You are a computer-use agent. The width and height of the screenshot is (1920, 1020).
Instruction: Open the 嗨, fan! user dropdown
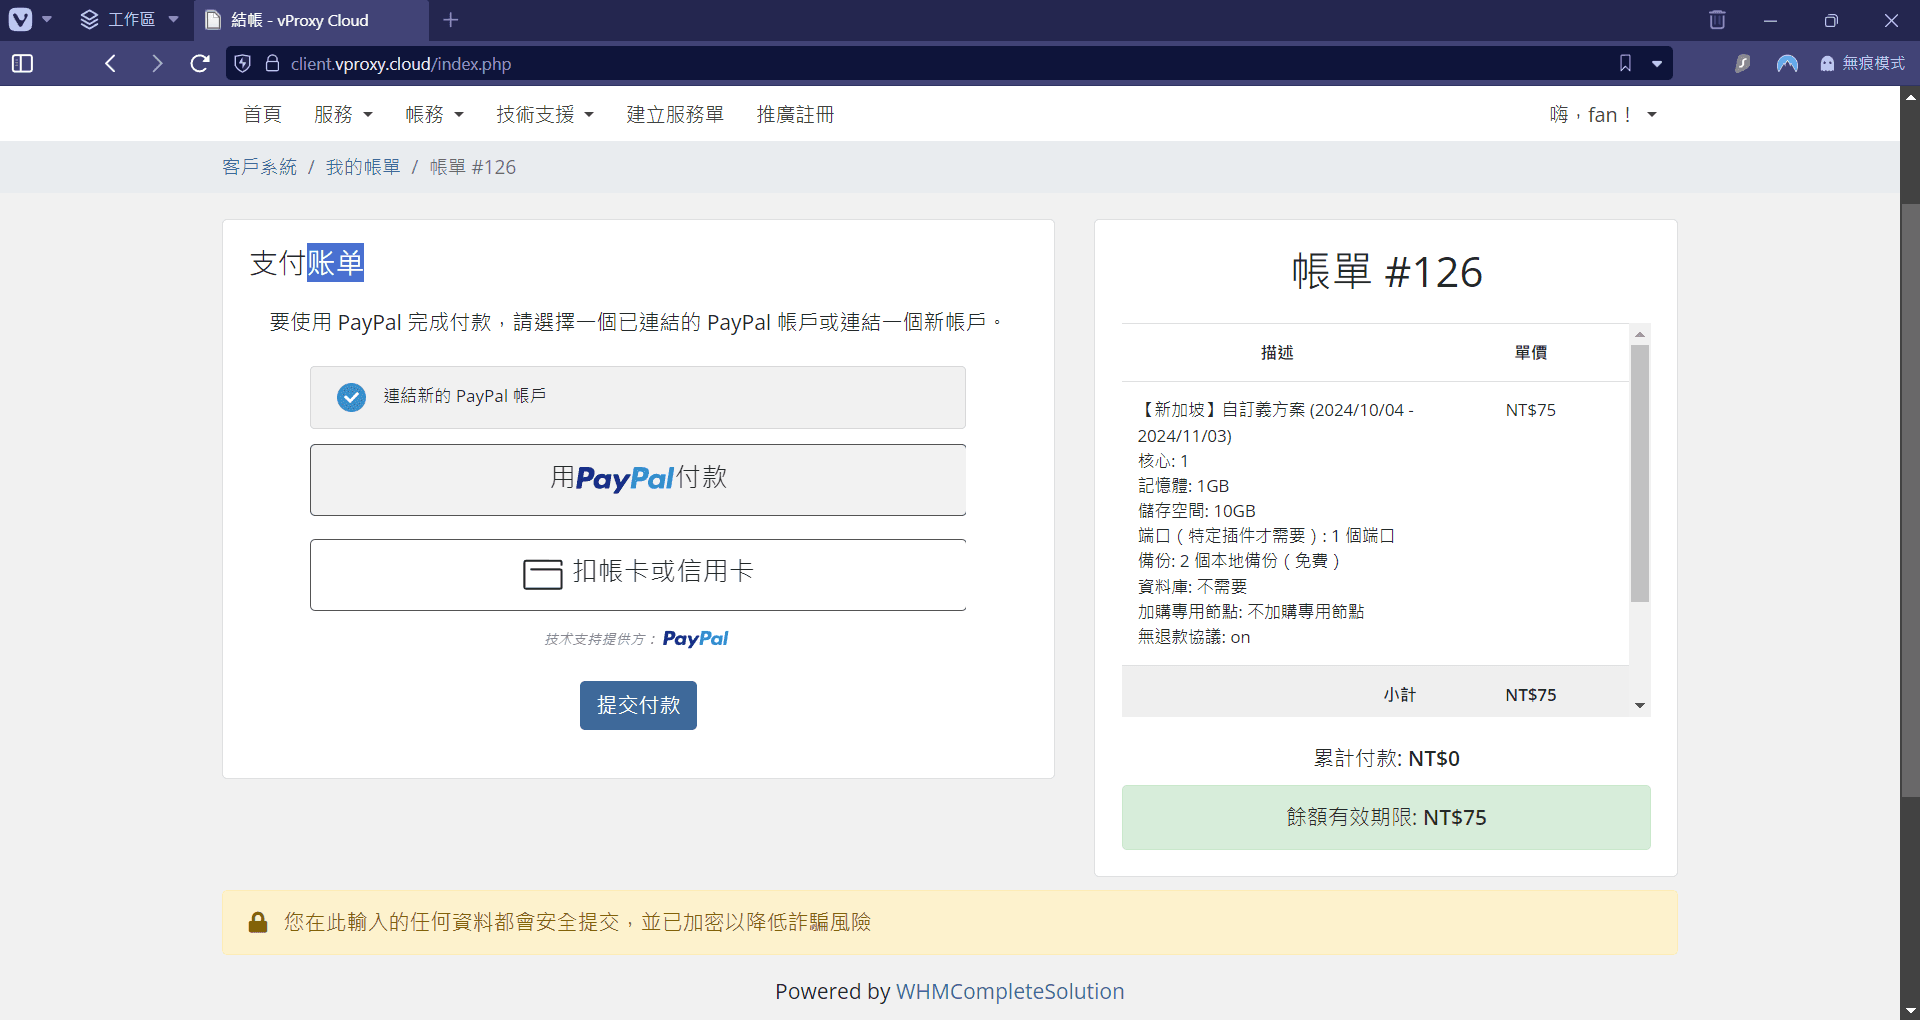pyautogui.click(x=1603, y=115)
